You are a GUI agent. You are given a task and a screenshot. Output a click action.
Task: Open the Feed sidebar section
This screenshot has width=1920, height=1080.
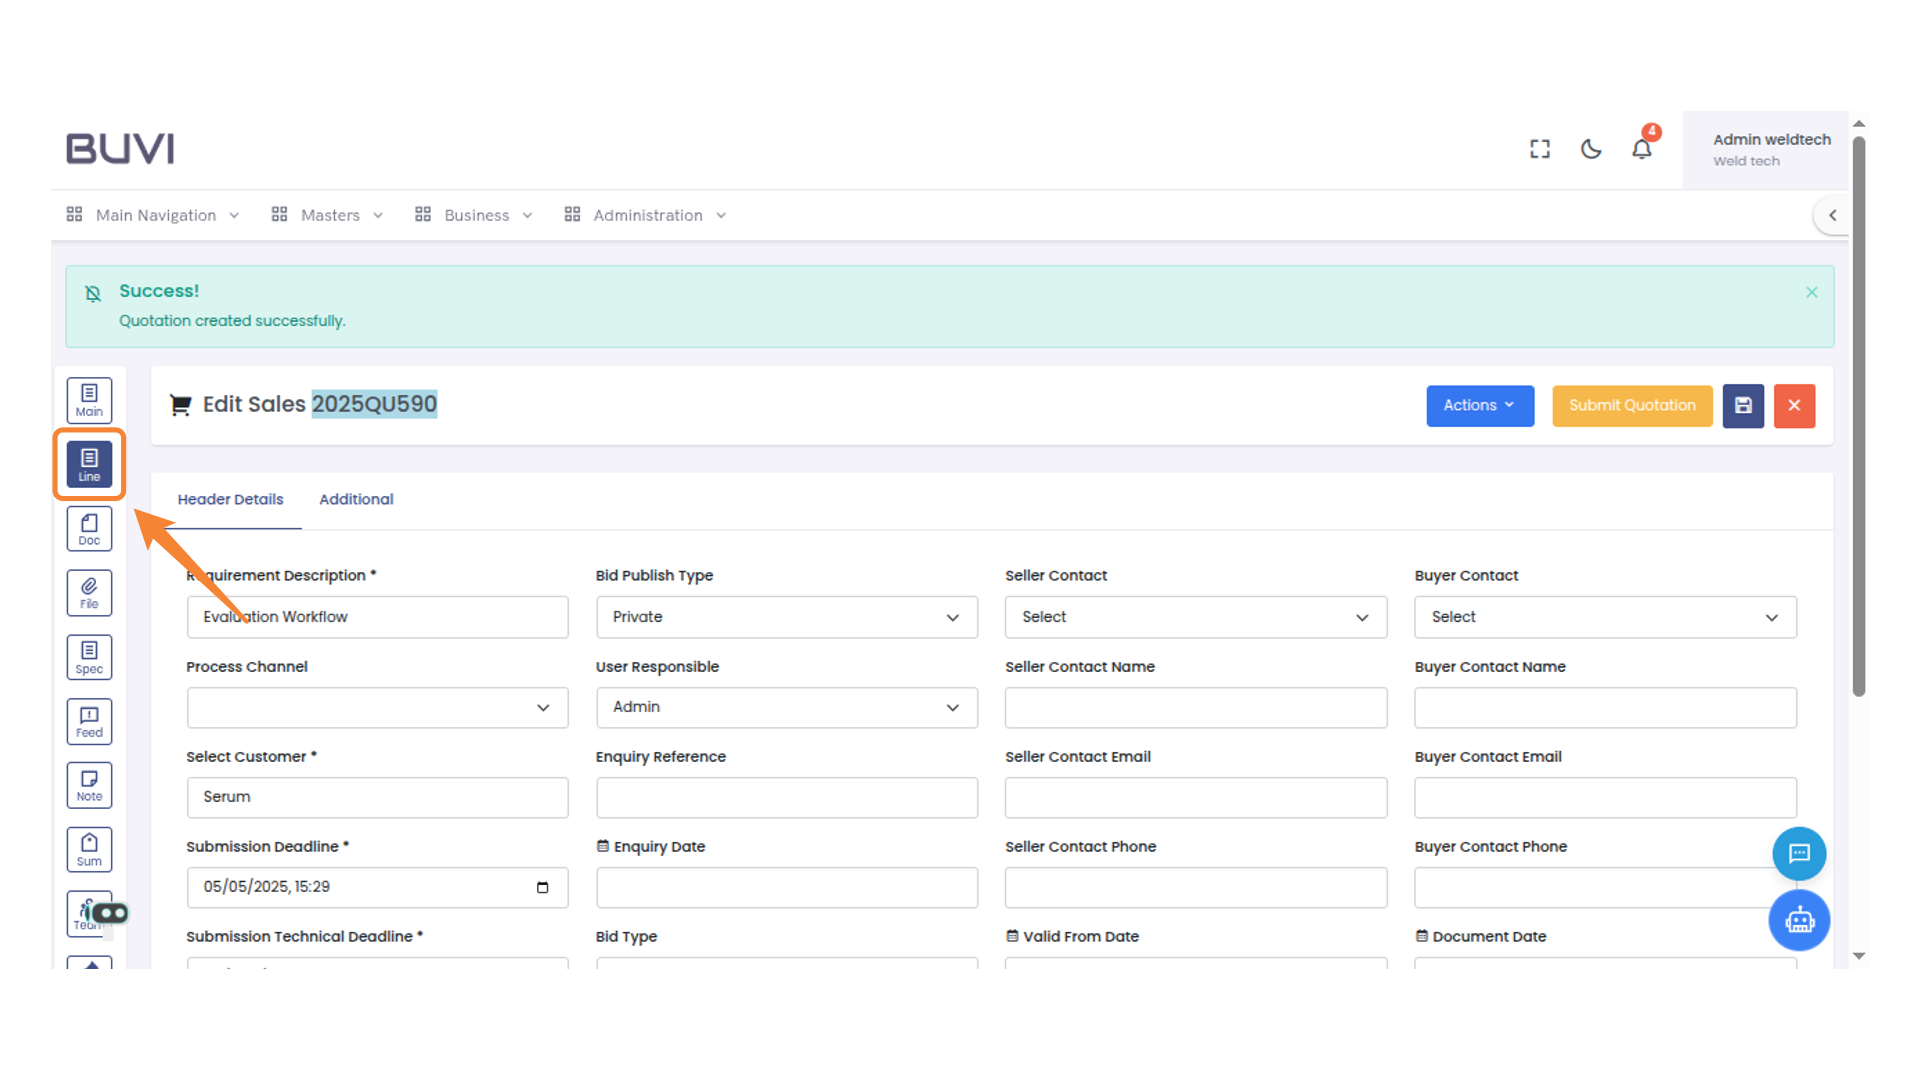[x=89, y=721]
